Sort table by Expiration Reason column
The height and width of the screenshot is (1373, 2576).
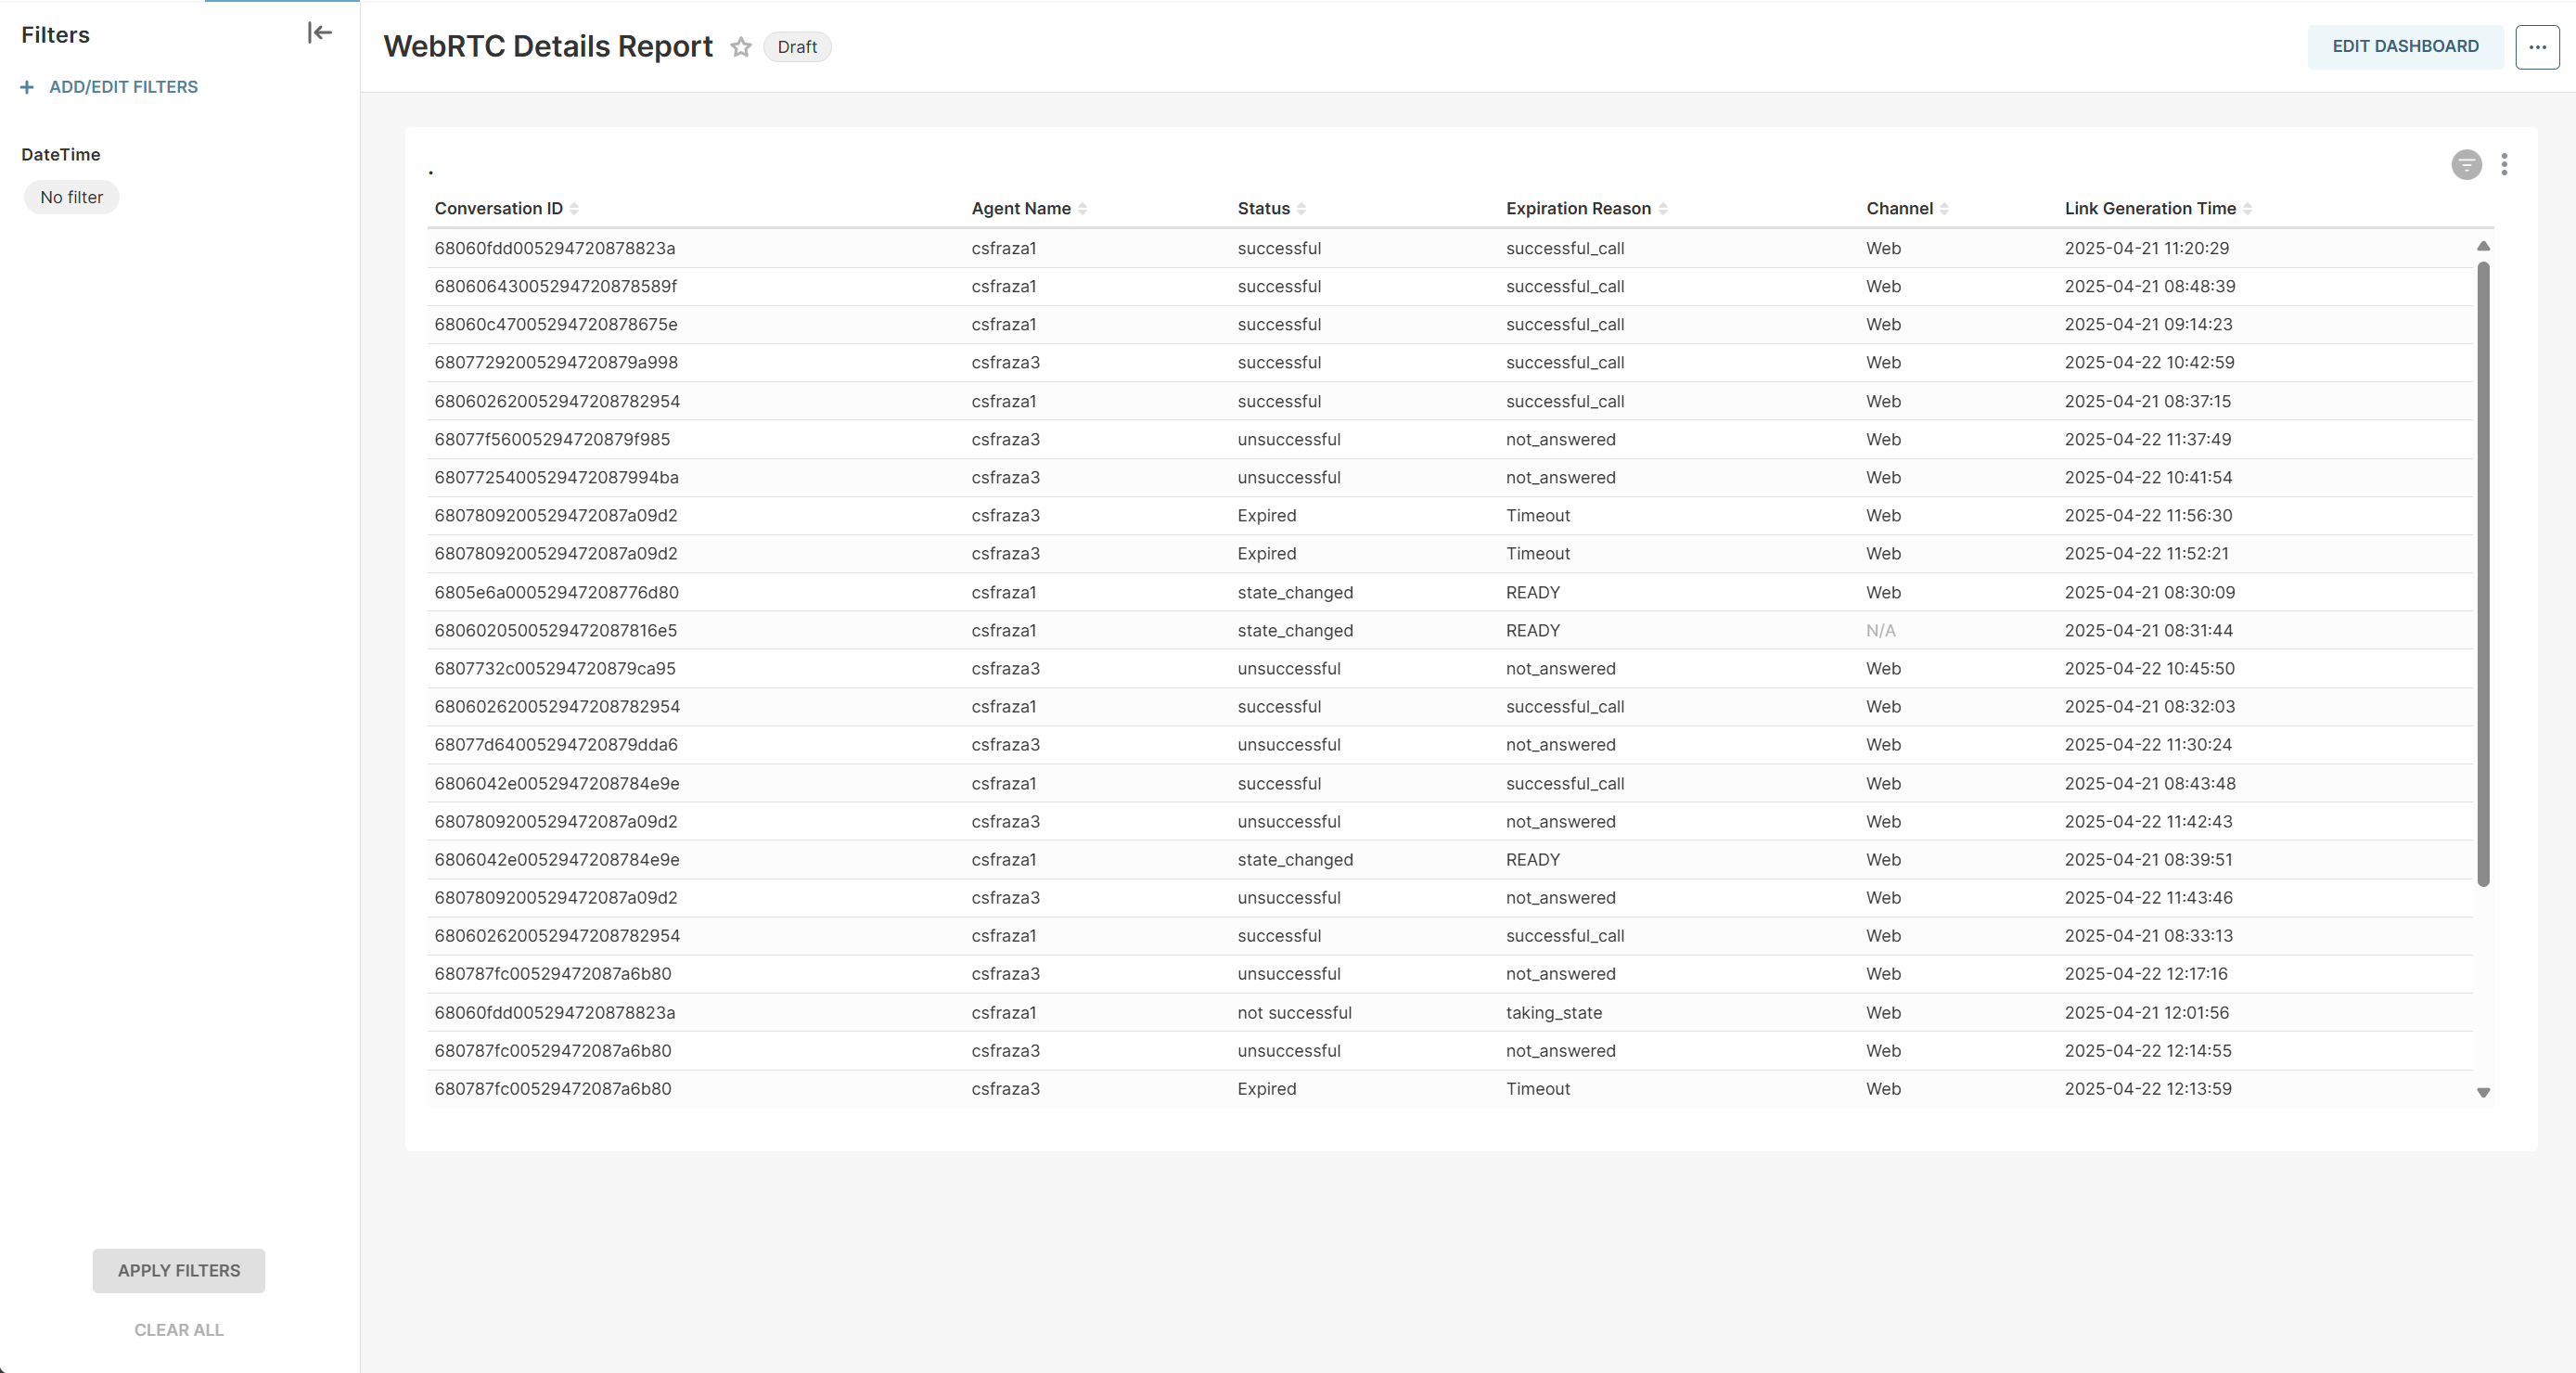1662,209
